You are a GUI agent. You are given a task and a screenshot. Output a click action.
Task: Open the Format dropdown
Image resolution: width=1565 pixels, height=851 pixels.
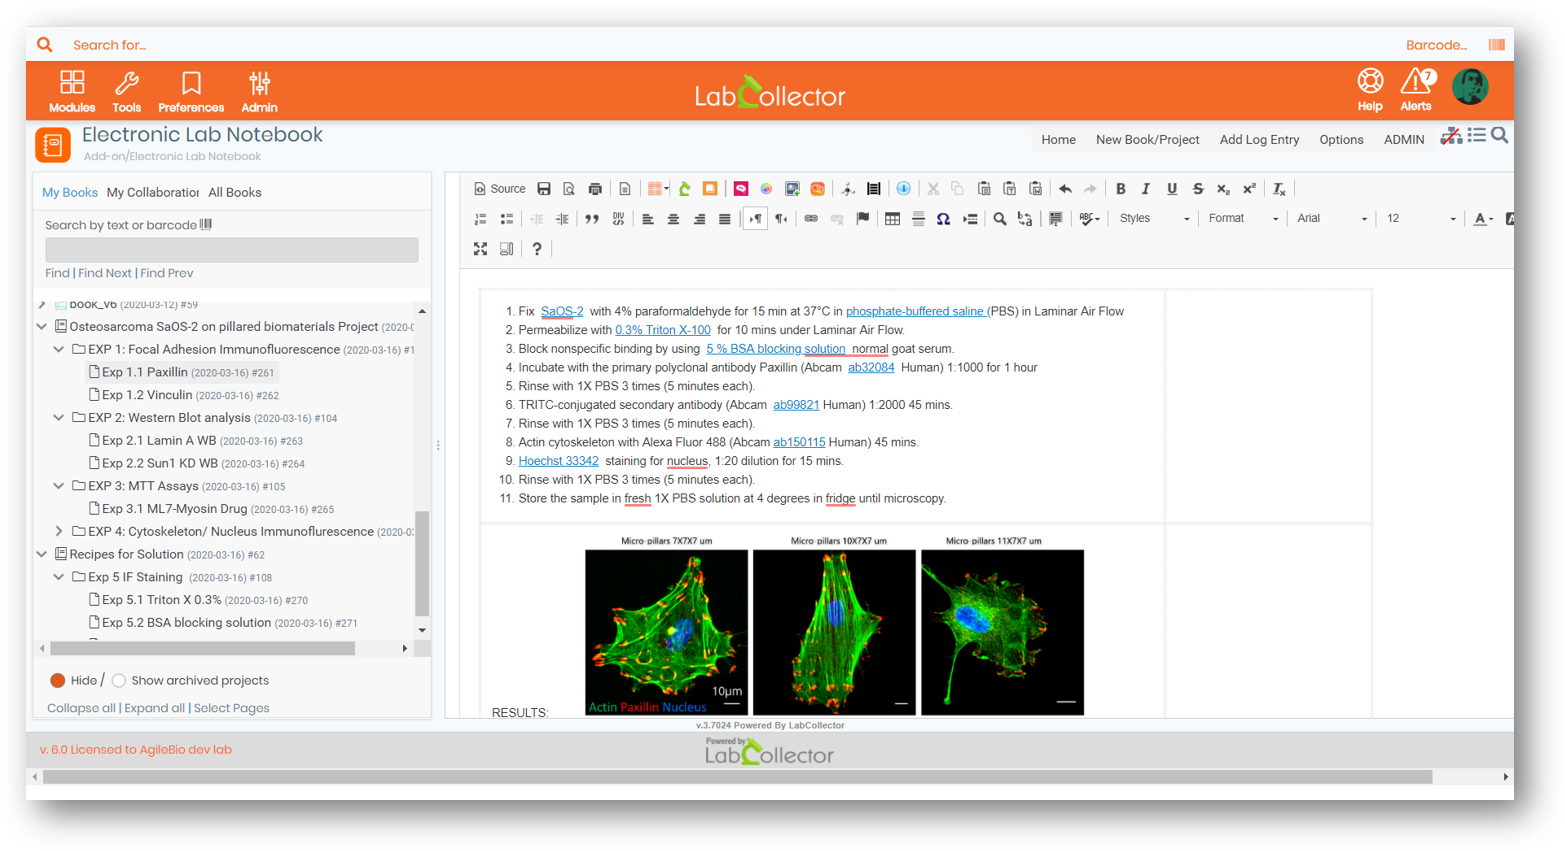(x=1243, y=219)
